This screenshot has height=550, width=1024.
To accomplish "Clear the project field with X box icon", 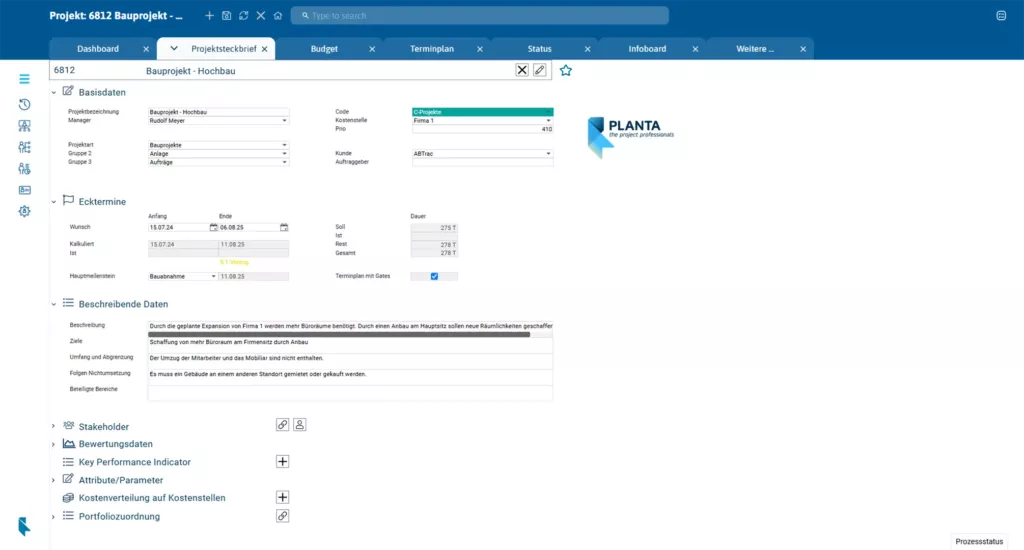I will (x=522, y=70).
